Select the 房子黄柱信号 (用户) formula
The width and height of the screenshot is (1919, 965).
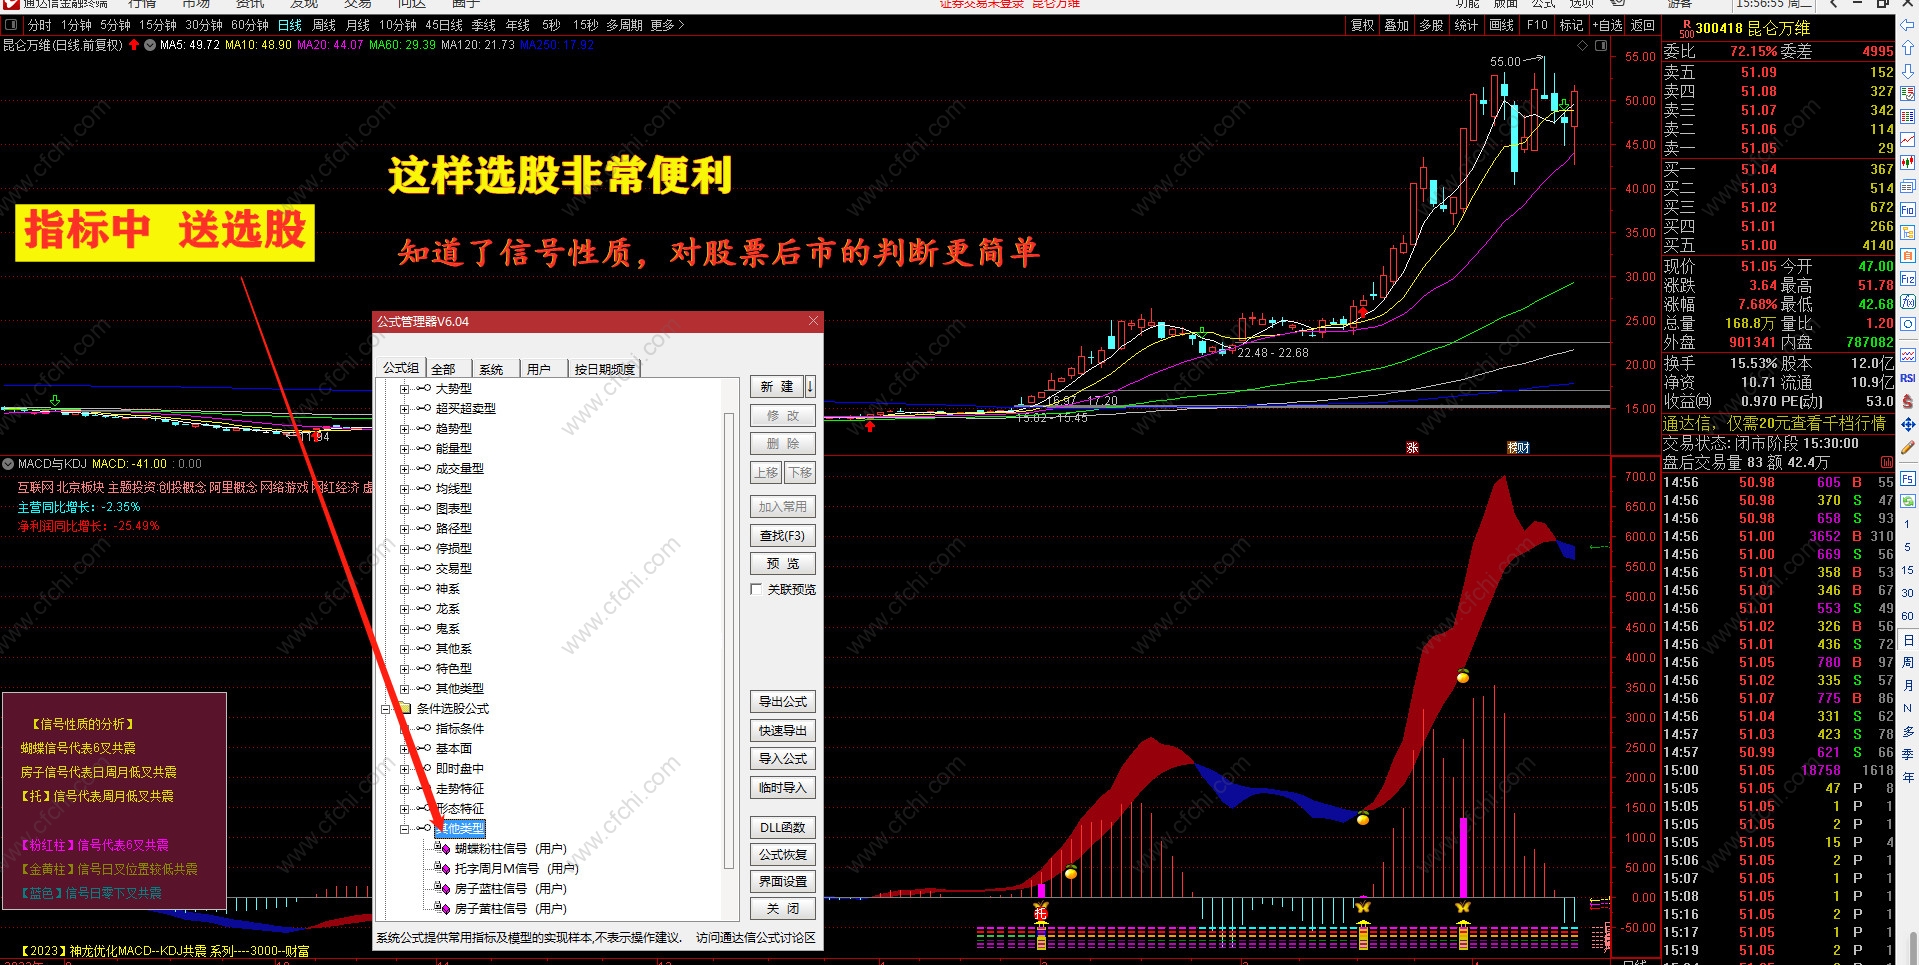point(511,909)
